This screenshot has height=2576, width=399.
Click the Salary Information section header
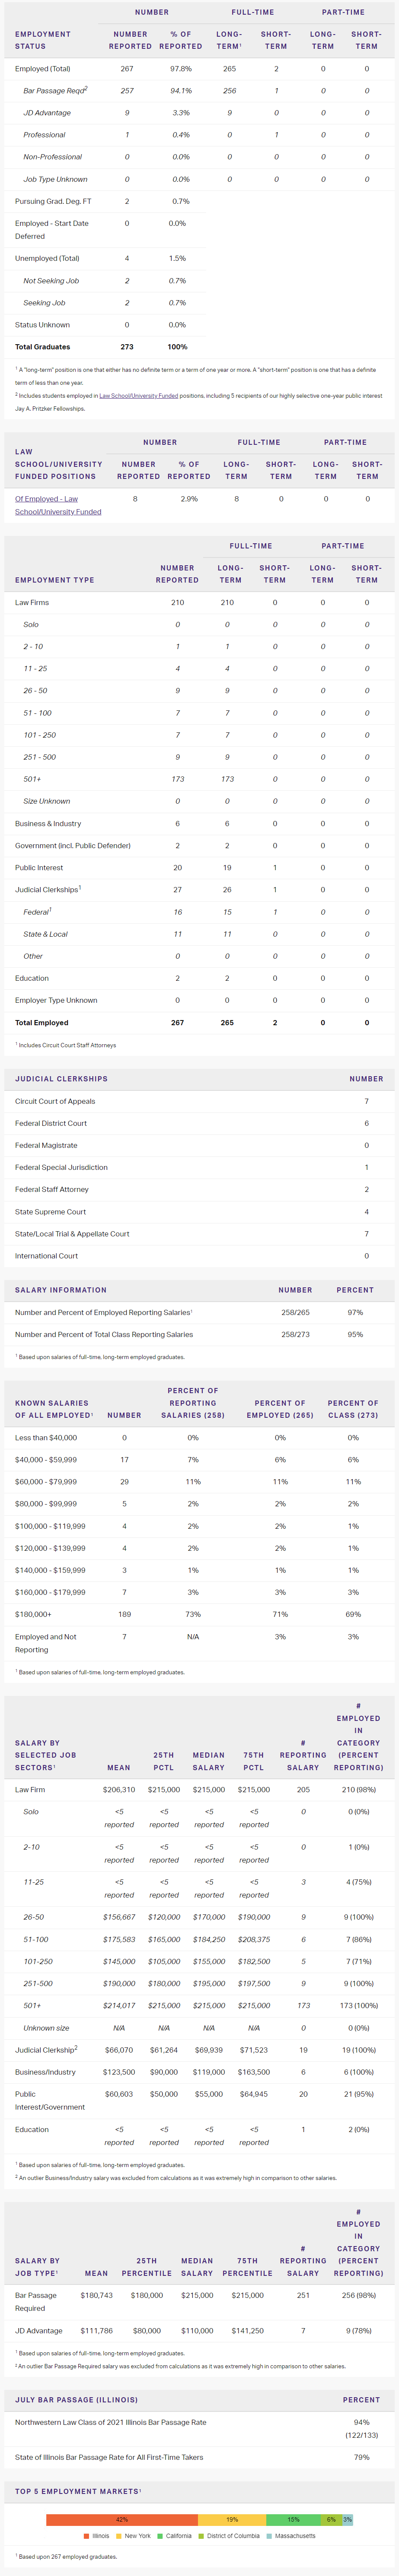60,1289
